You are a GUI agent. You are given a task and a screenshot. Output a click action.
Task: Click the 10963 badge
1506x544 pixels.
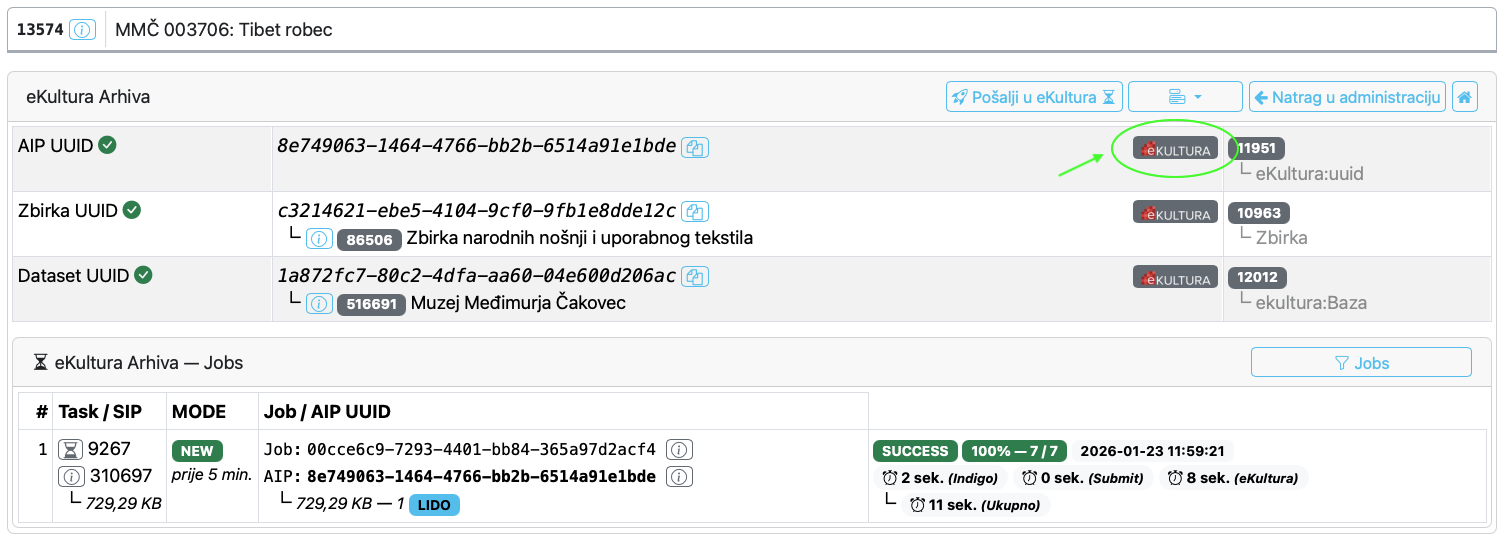pyautogui.click(x=1259, y=213)
